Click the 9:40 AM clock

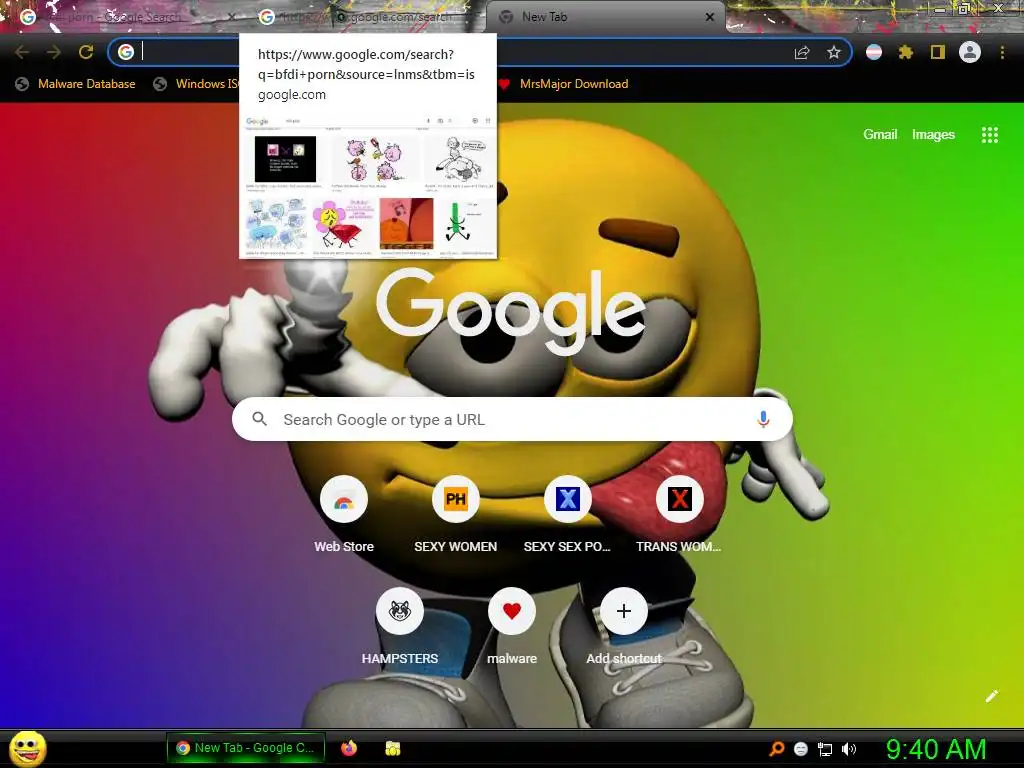click(936, 749)
